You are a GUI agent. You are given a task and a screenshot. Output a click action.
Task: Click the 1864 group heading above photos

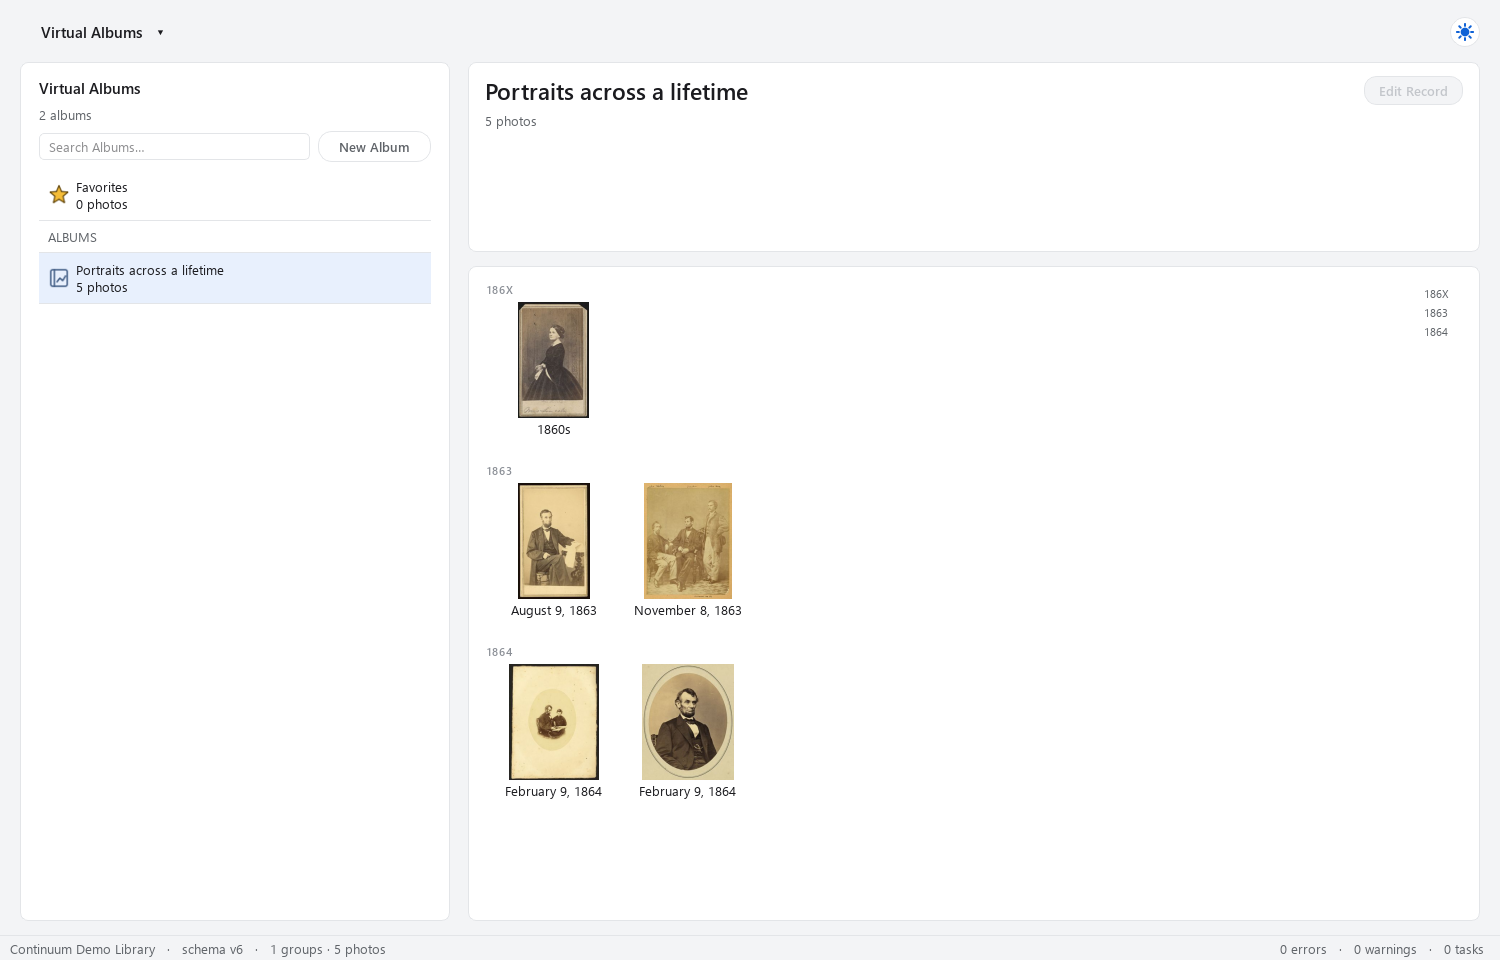[499, 652]
